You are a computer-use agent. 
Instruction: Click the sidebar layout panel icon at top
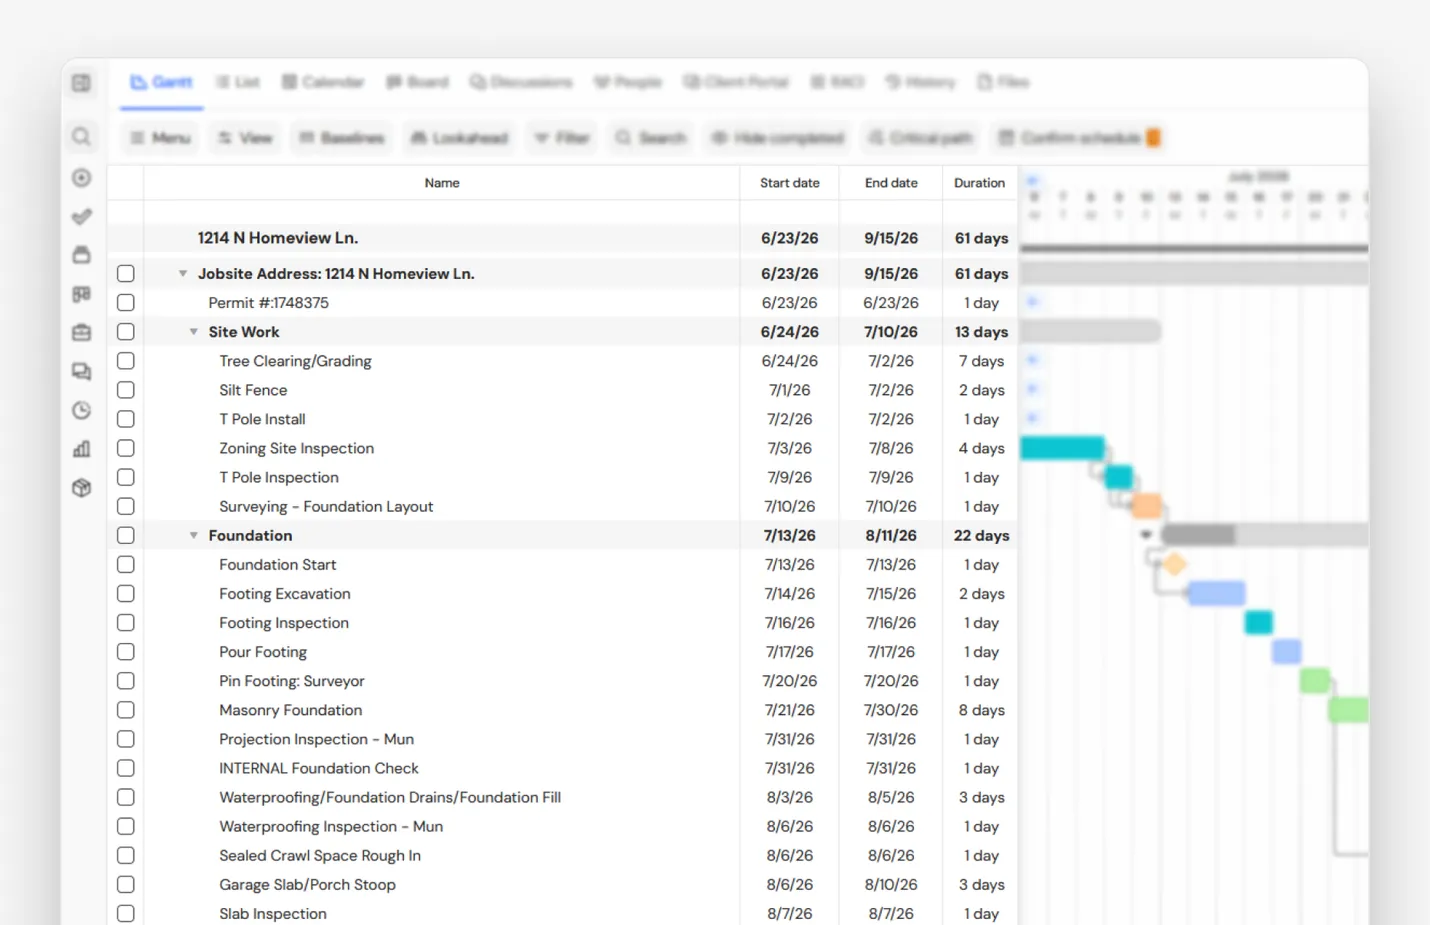82,83
